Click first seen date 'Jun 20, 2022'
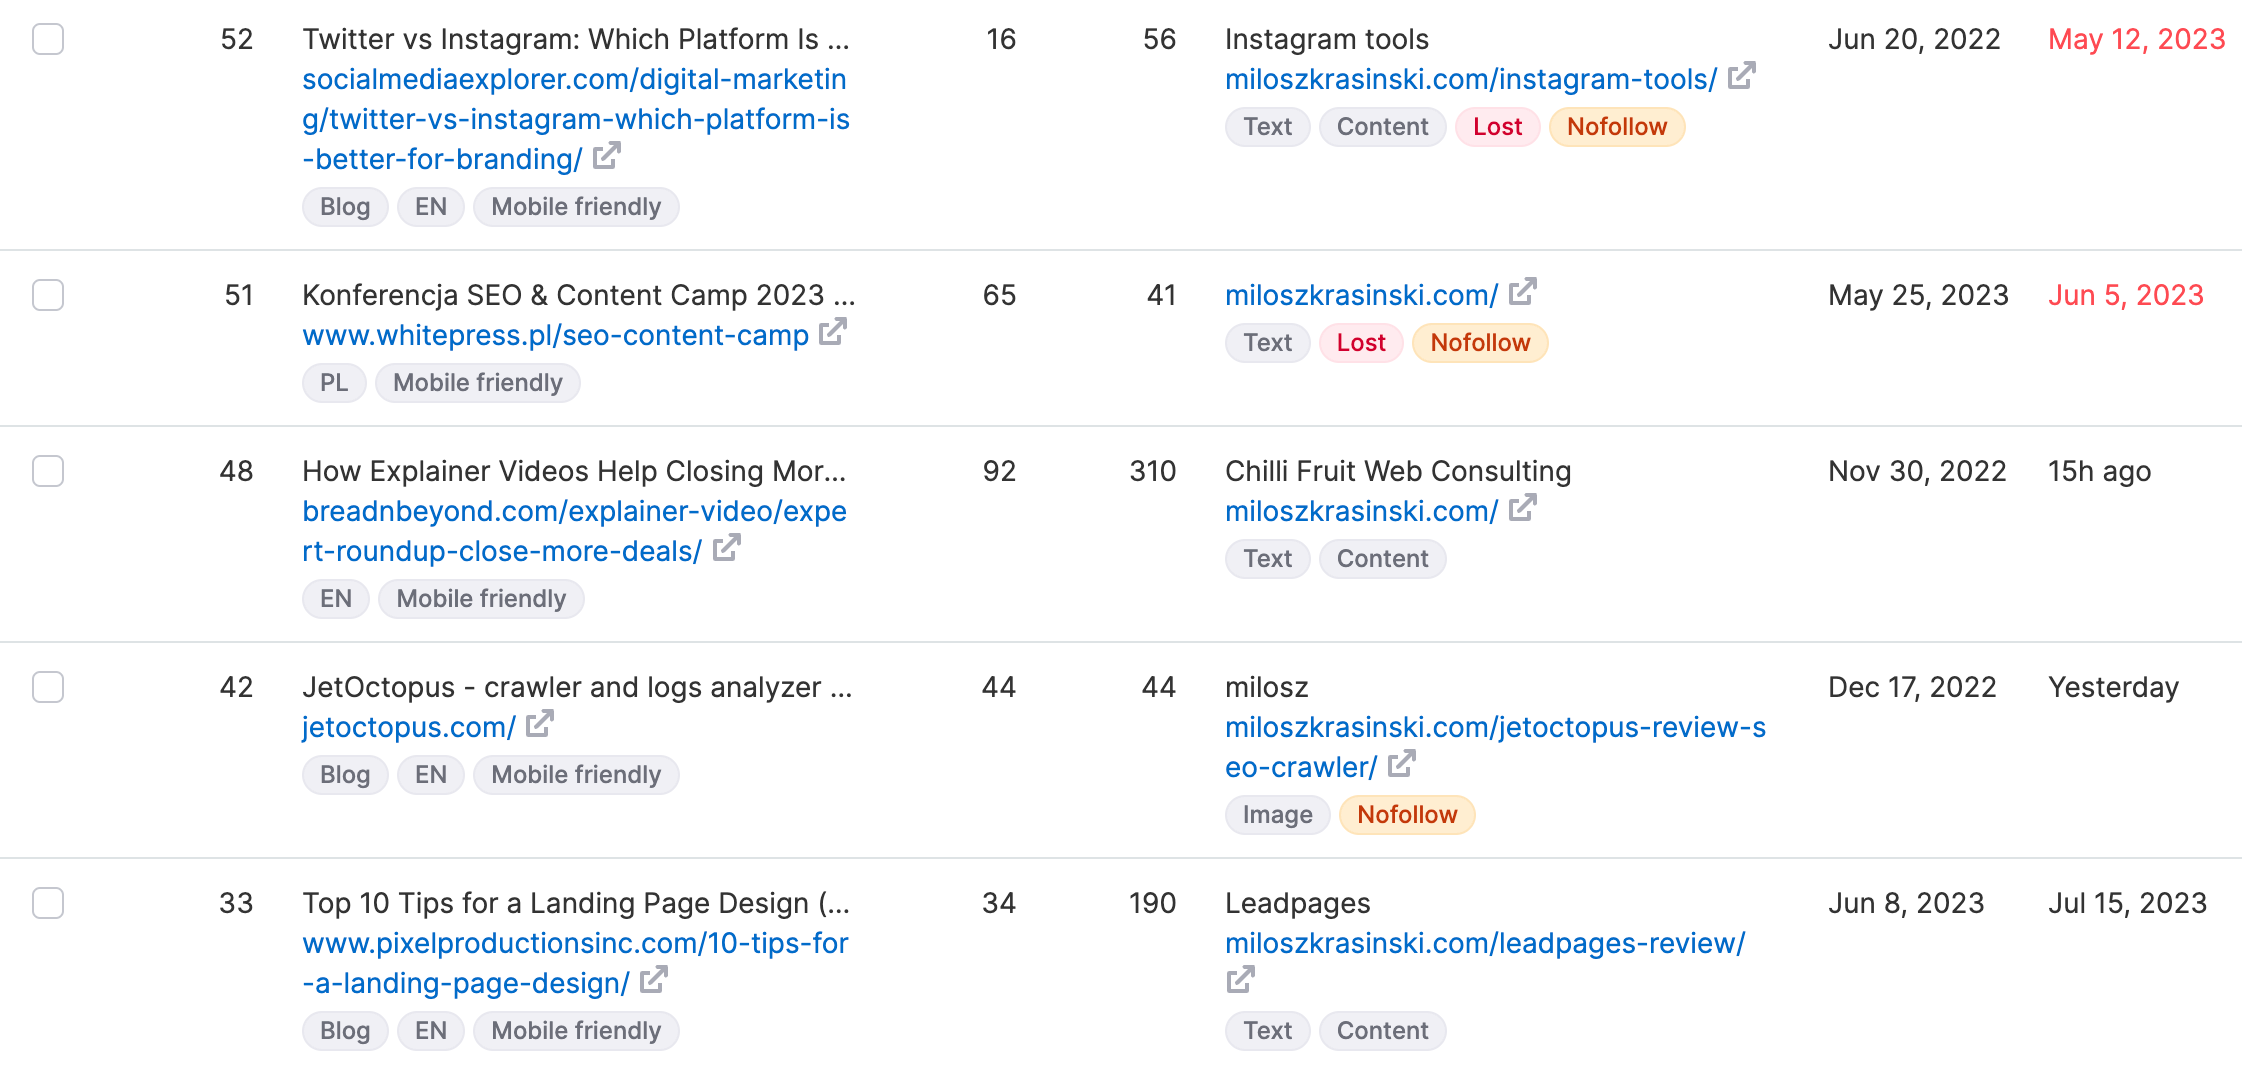The height and width of the screenshot is (1072, 2242). click(x=1914, y=39)
